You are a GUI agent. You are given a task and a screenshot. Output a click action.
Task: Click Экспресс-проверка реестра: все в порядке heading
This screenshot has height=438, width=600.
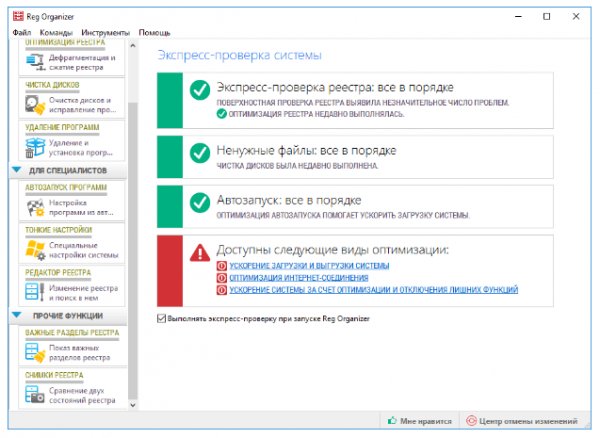(335, 88)
